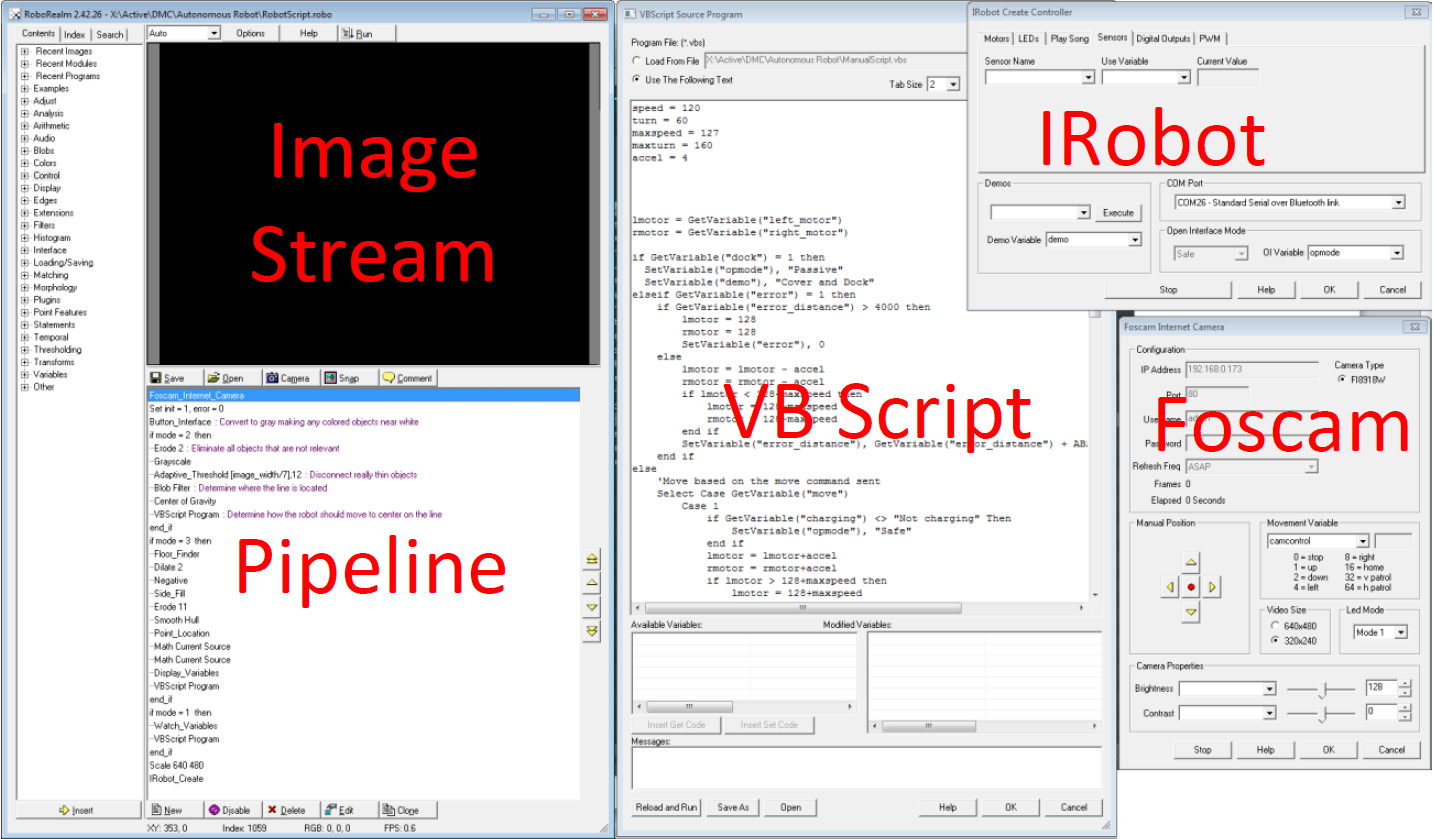Click OK in Foscam Internet Camera dialog
1434x839 pixels.
click(1328, 749)
